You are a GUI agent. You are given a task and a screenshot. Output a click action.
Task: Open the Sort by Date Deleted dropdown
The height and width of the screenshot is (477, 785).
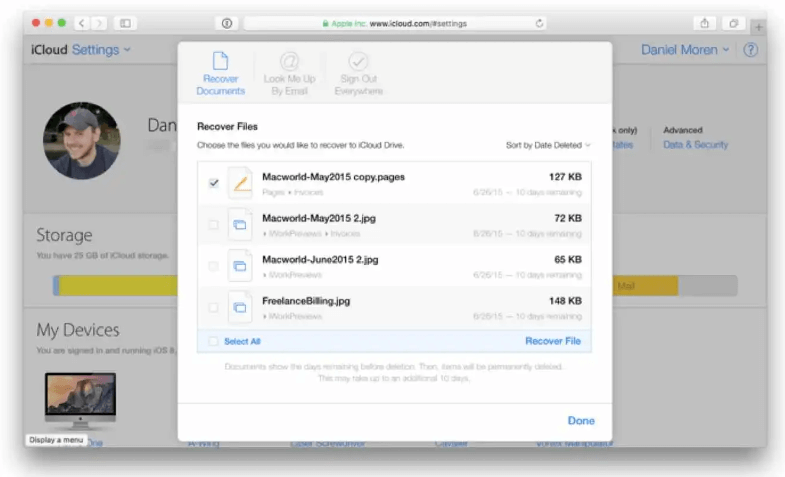(x=548, y=145)
